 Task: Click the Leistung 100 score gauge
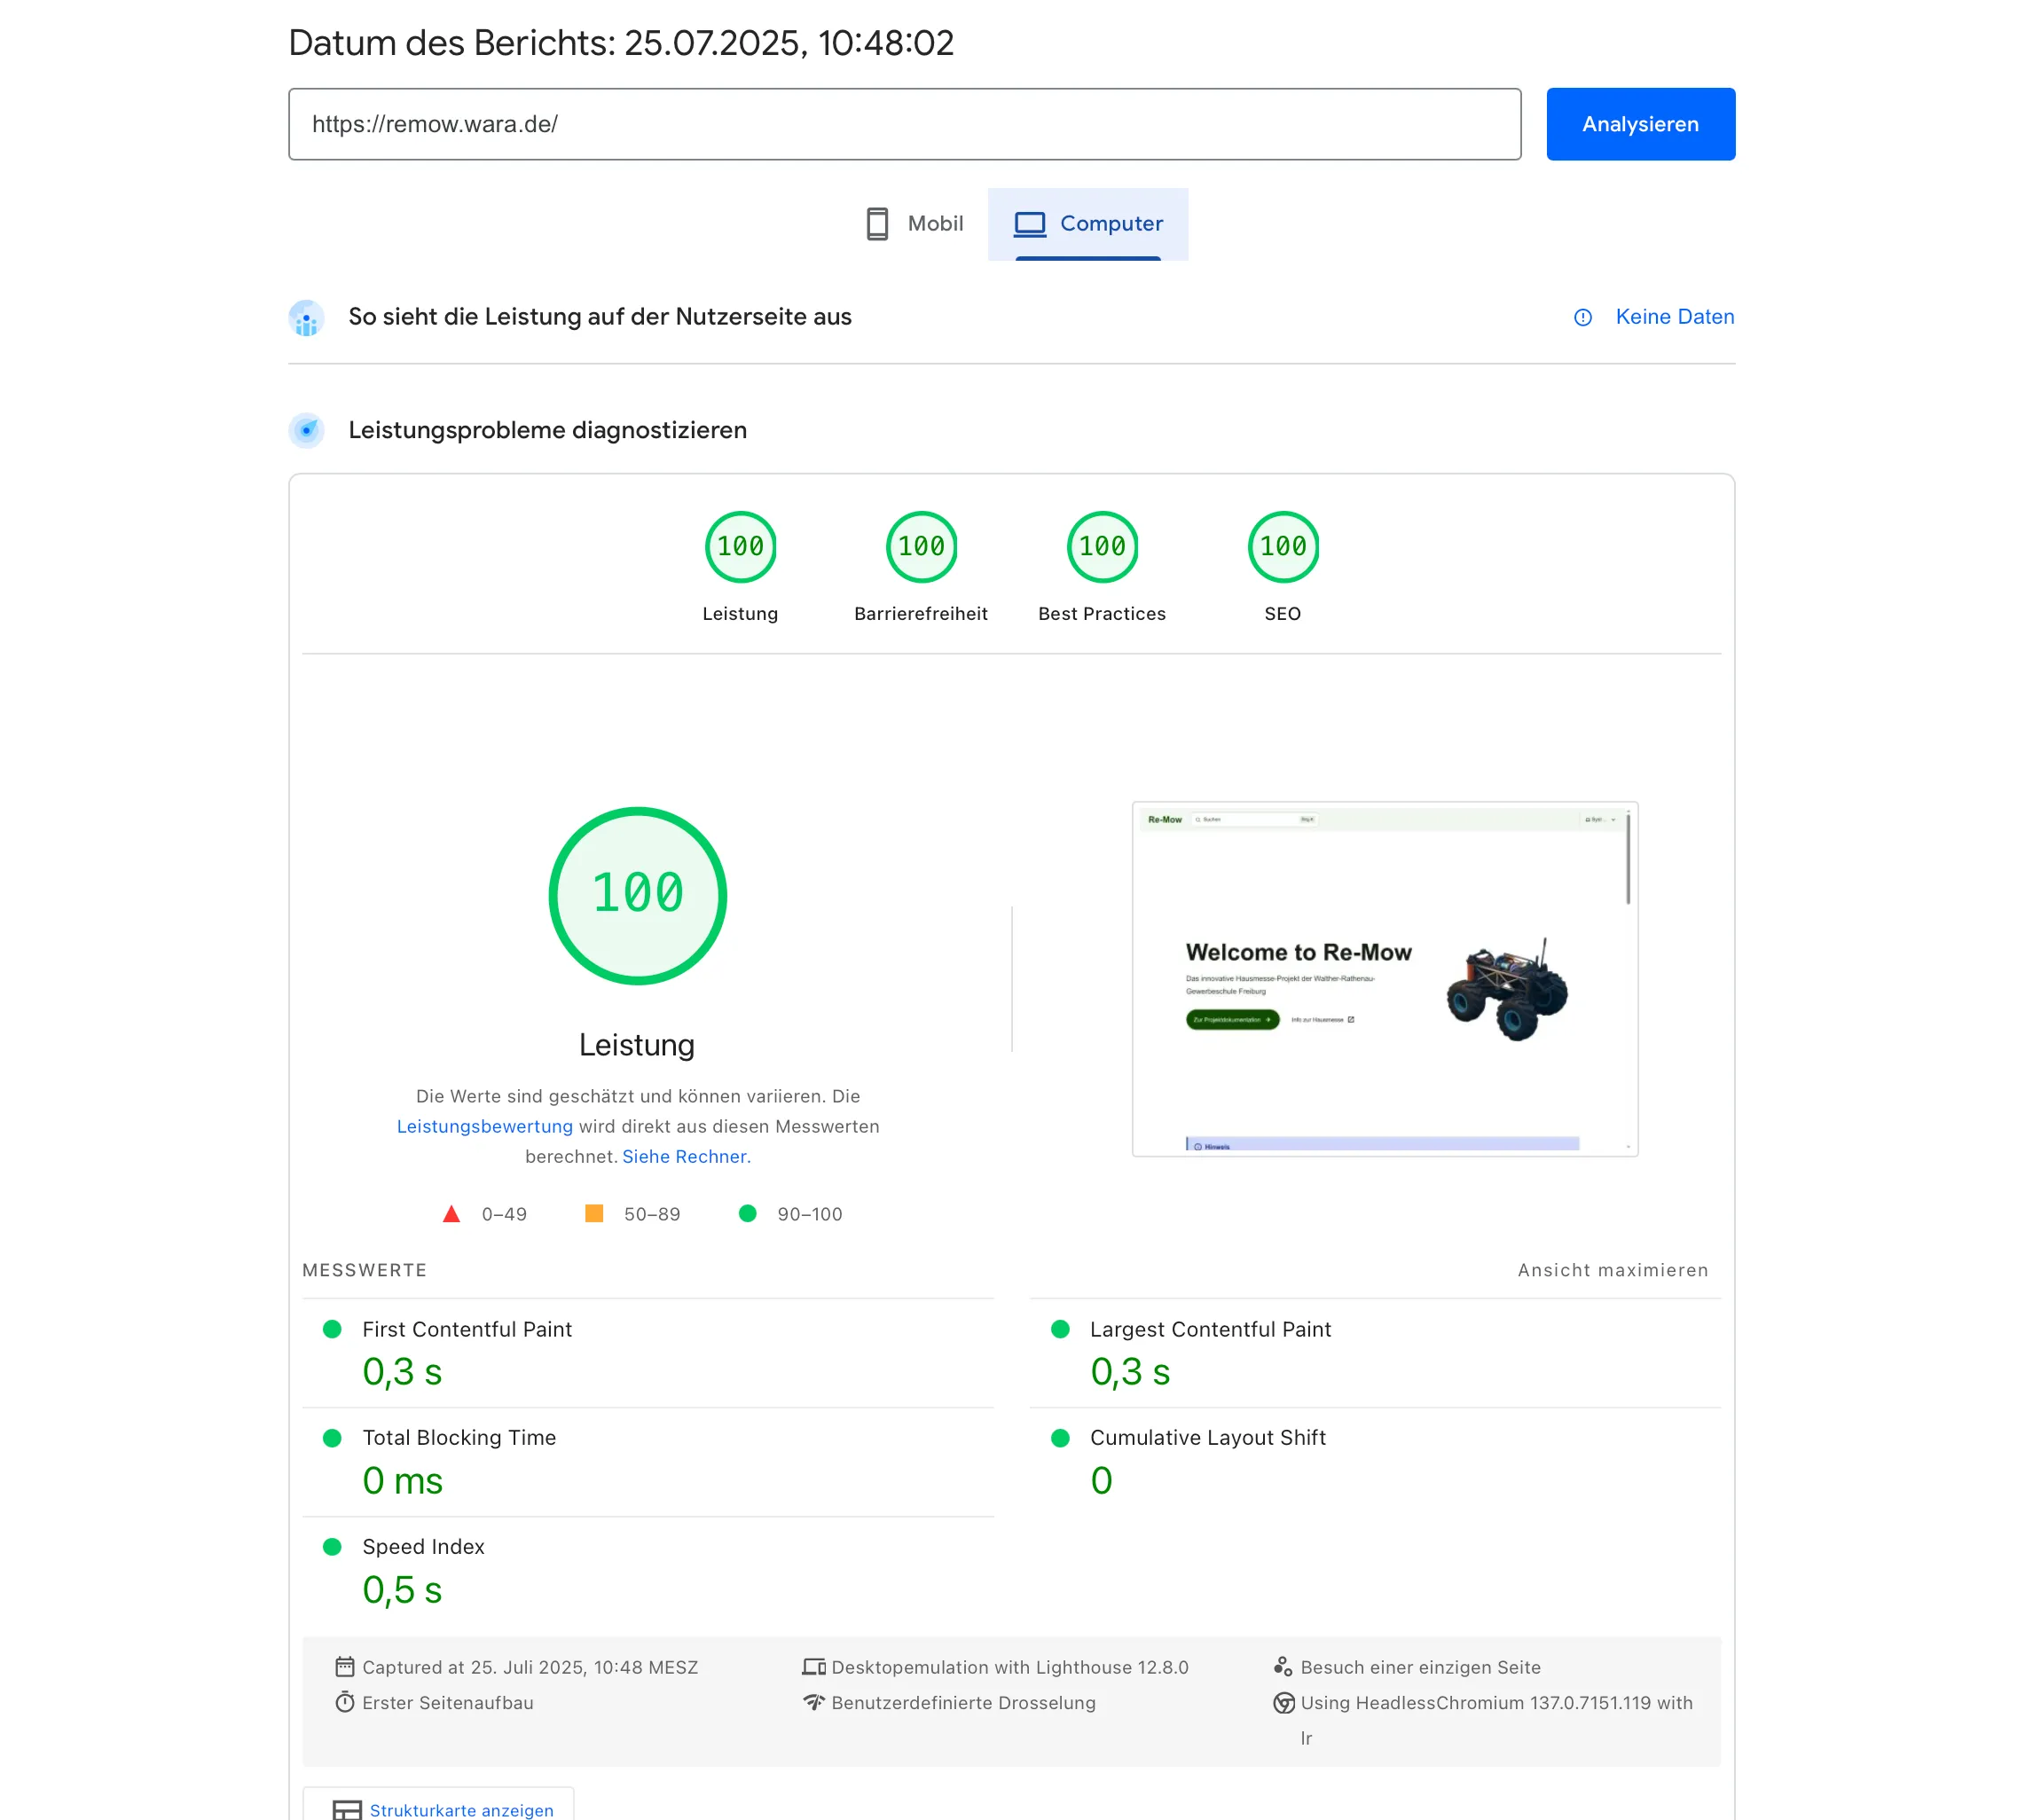pos(740,547)
